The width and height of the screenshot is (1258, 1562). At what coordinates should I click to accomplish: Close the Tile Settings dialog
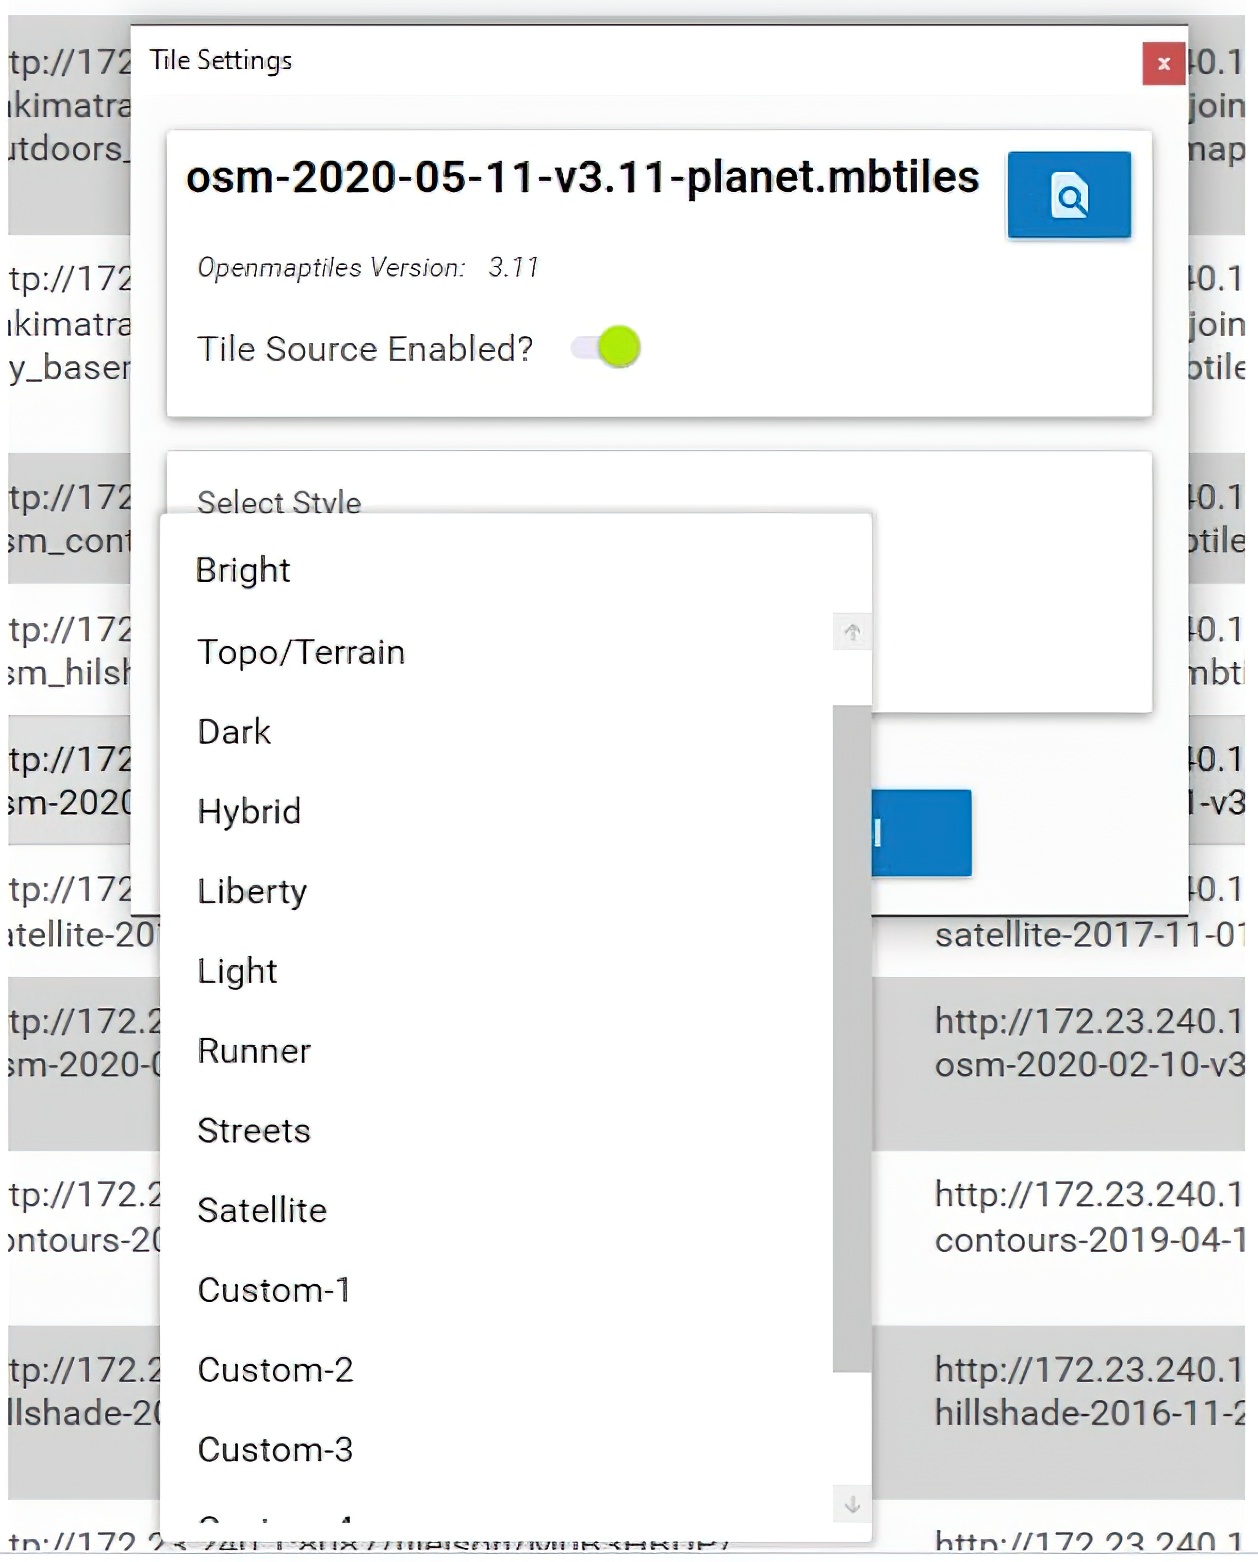[1164, 64]
